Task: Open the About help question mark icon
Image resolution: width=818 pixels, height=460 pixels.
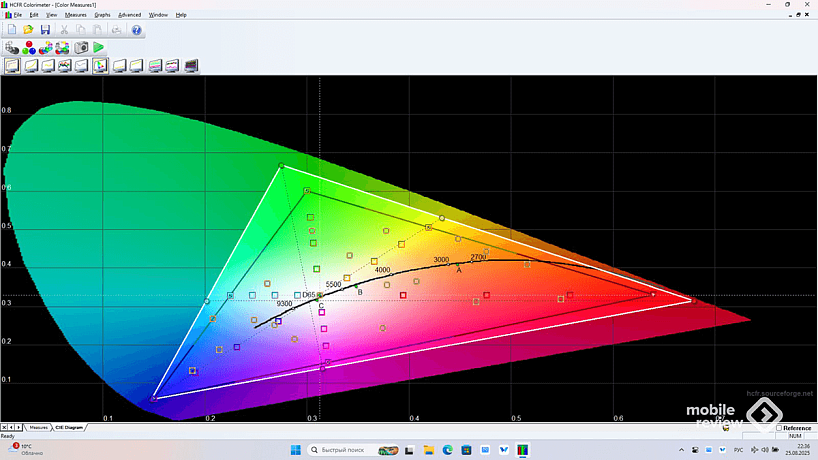Action: (136, 30)
